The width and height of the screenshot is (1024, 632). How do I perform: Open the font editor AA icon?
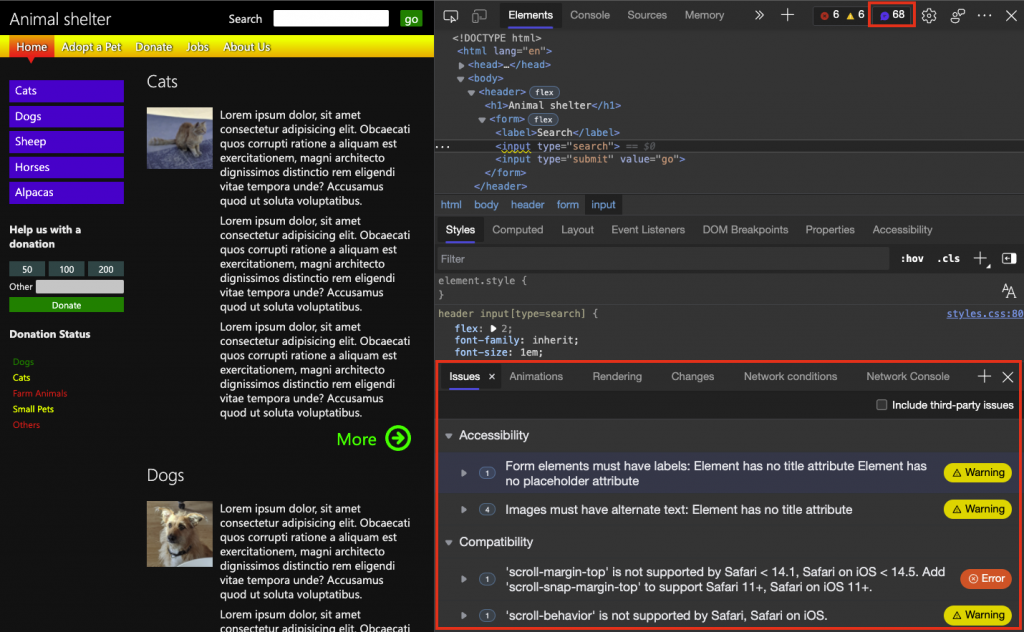pos(1008,291)
